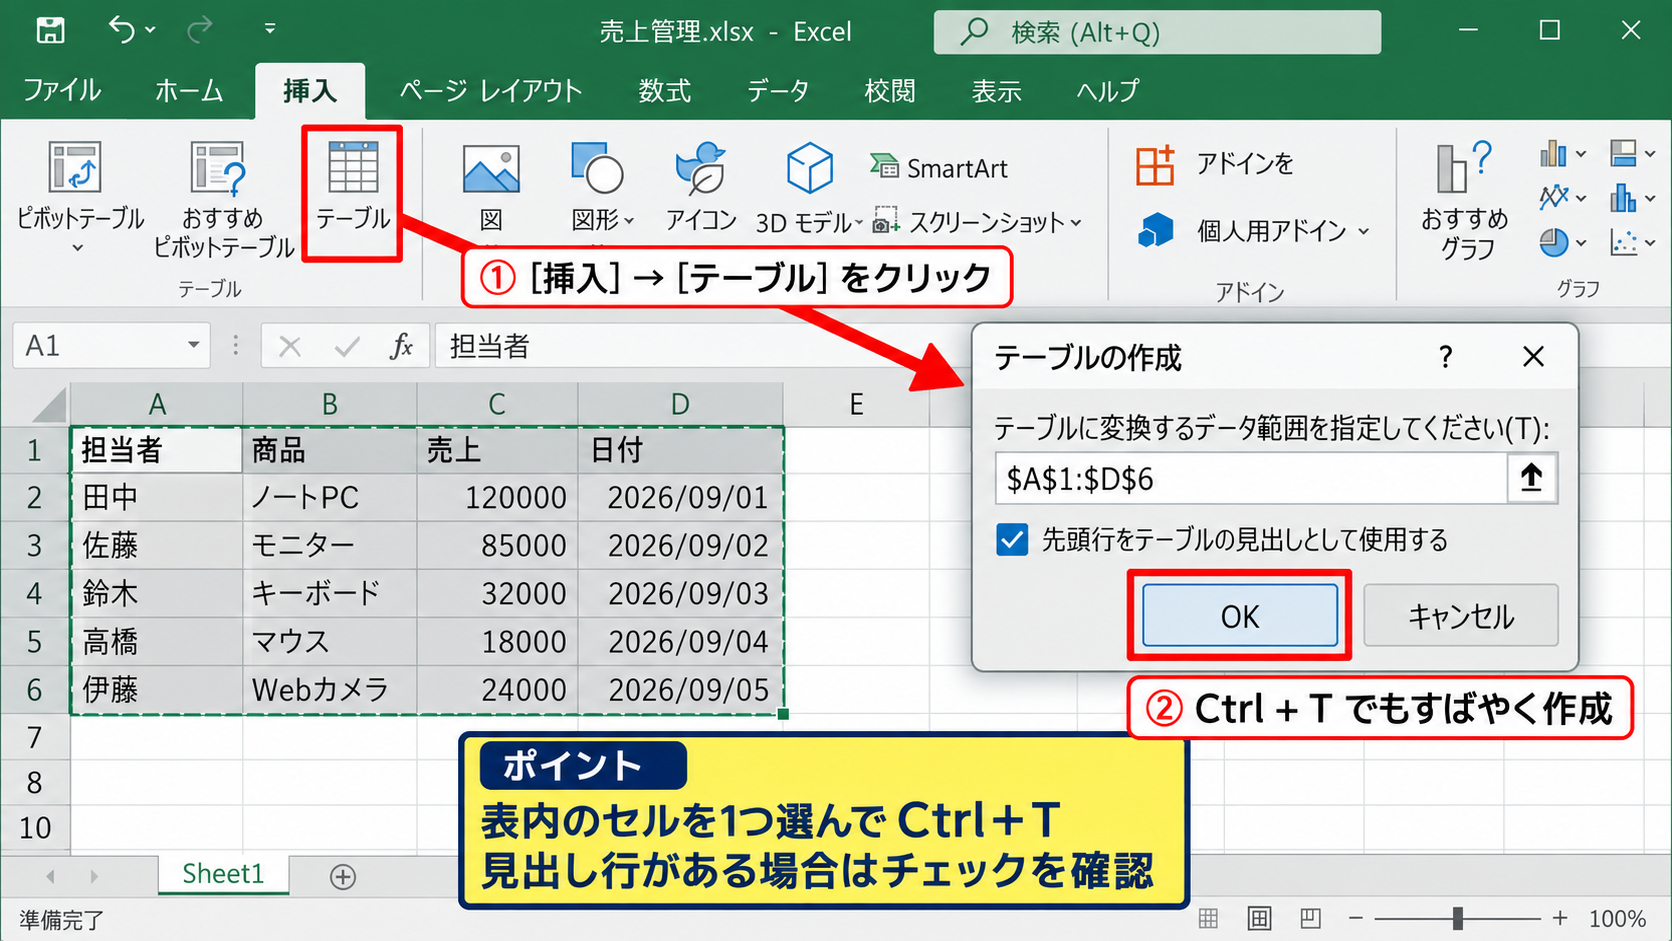Click the Redo arrow icon
Screen dimensions: 1672x941
200,30
